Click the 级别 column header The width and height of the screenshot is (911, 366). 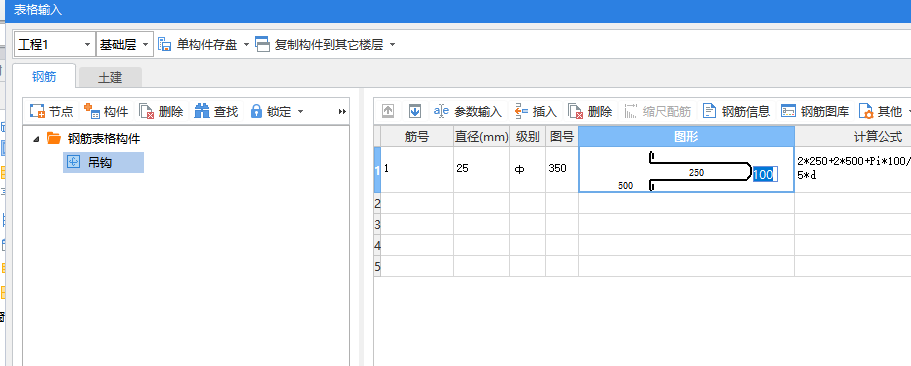528,137
